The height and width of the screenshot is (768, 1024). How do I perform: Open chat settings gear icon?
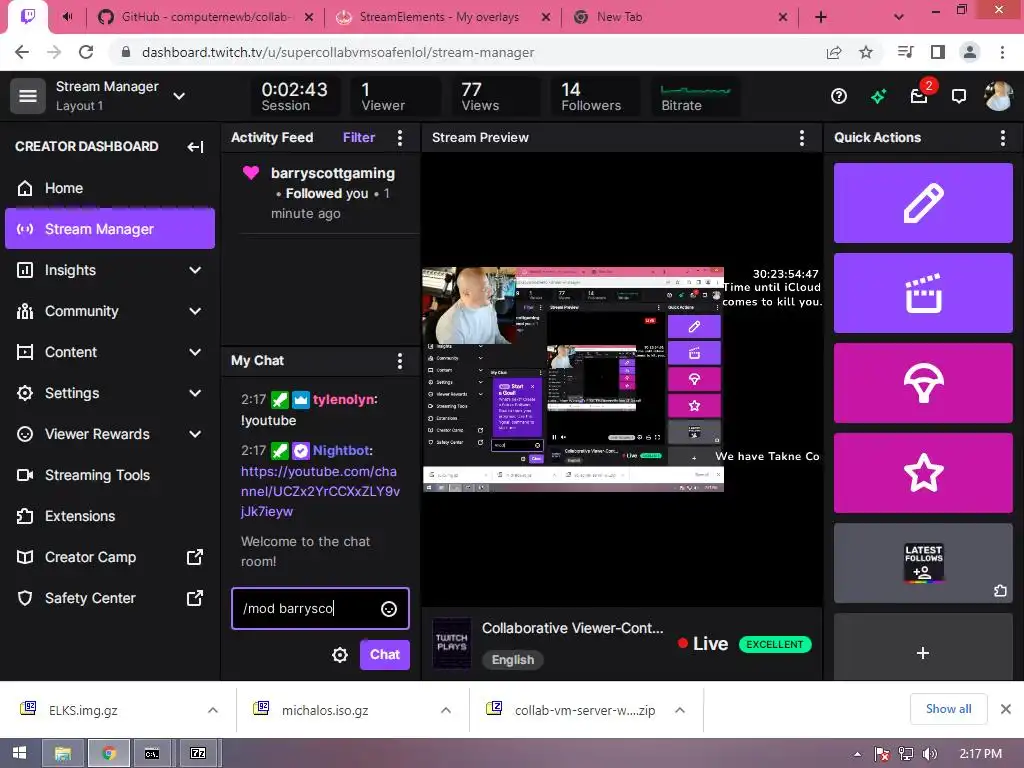point(340,654)
